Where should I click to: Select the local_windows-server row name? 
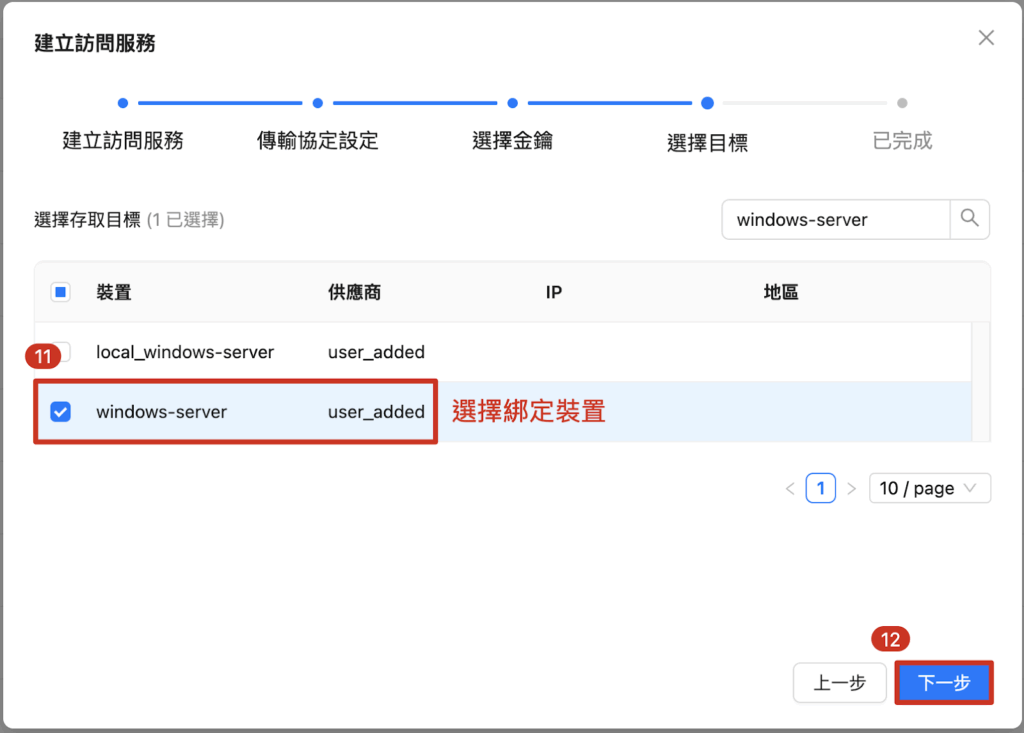pos(185,352)
